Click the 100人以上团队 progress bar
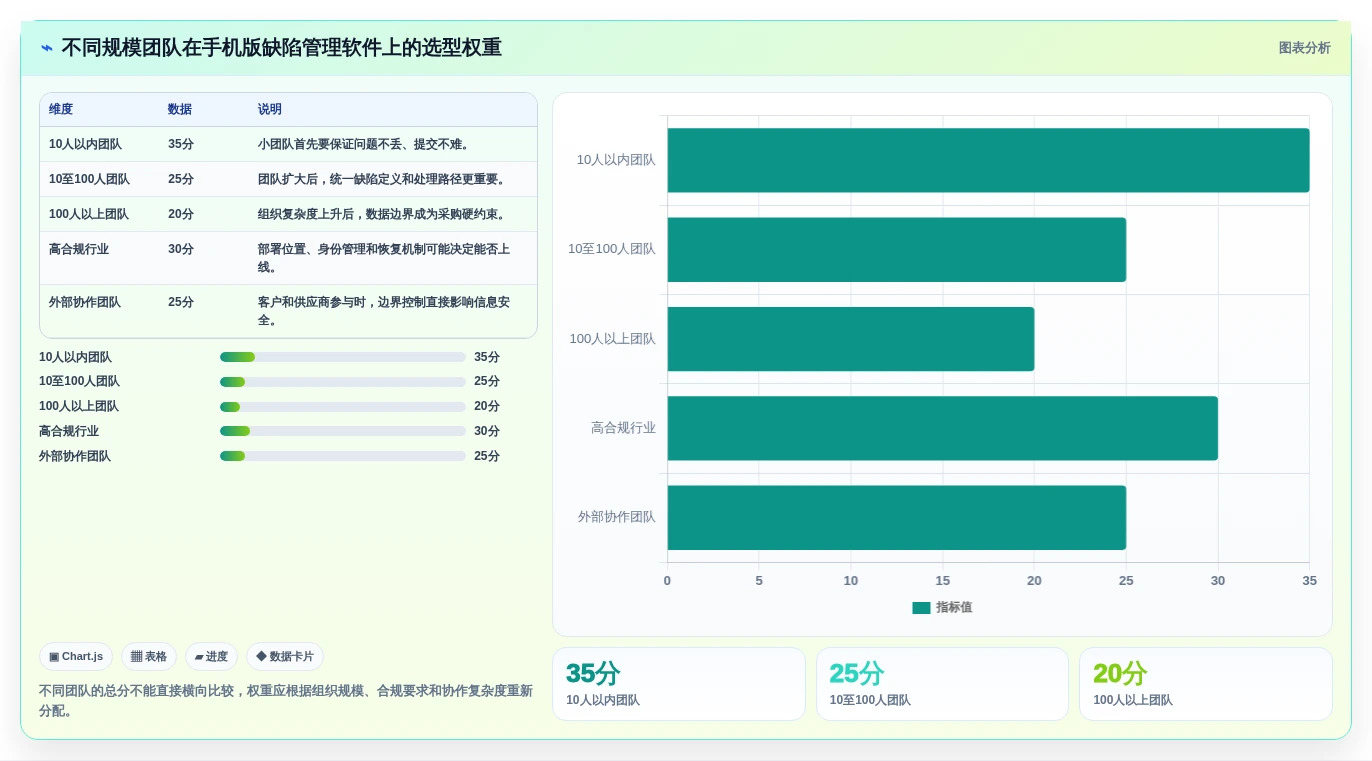The image size is (1372, 761). (343, 407)
